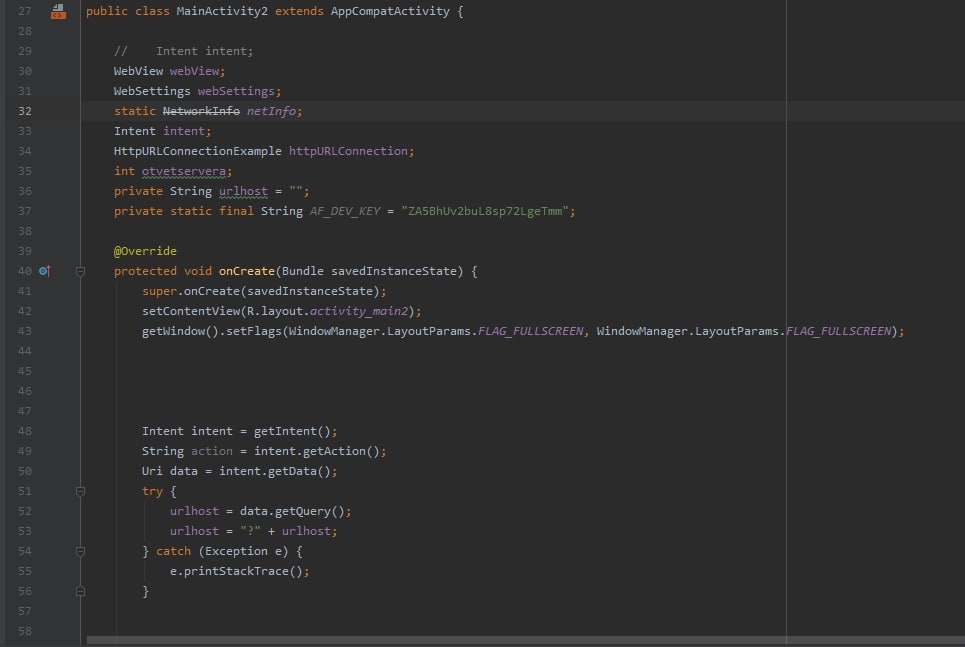Click the @Override annotation
This screenshot has height=647, width=965.
(145, 251)
